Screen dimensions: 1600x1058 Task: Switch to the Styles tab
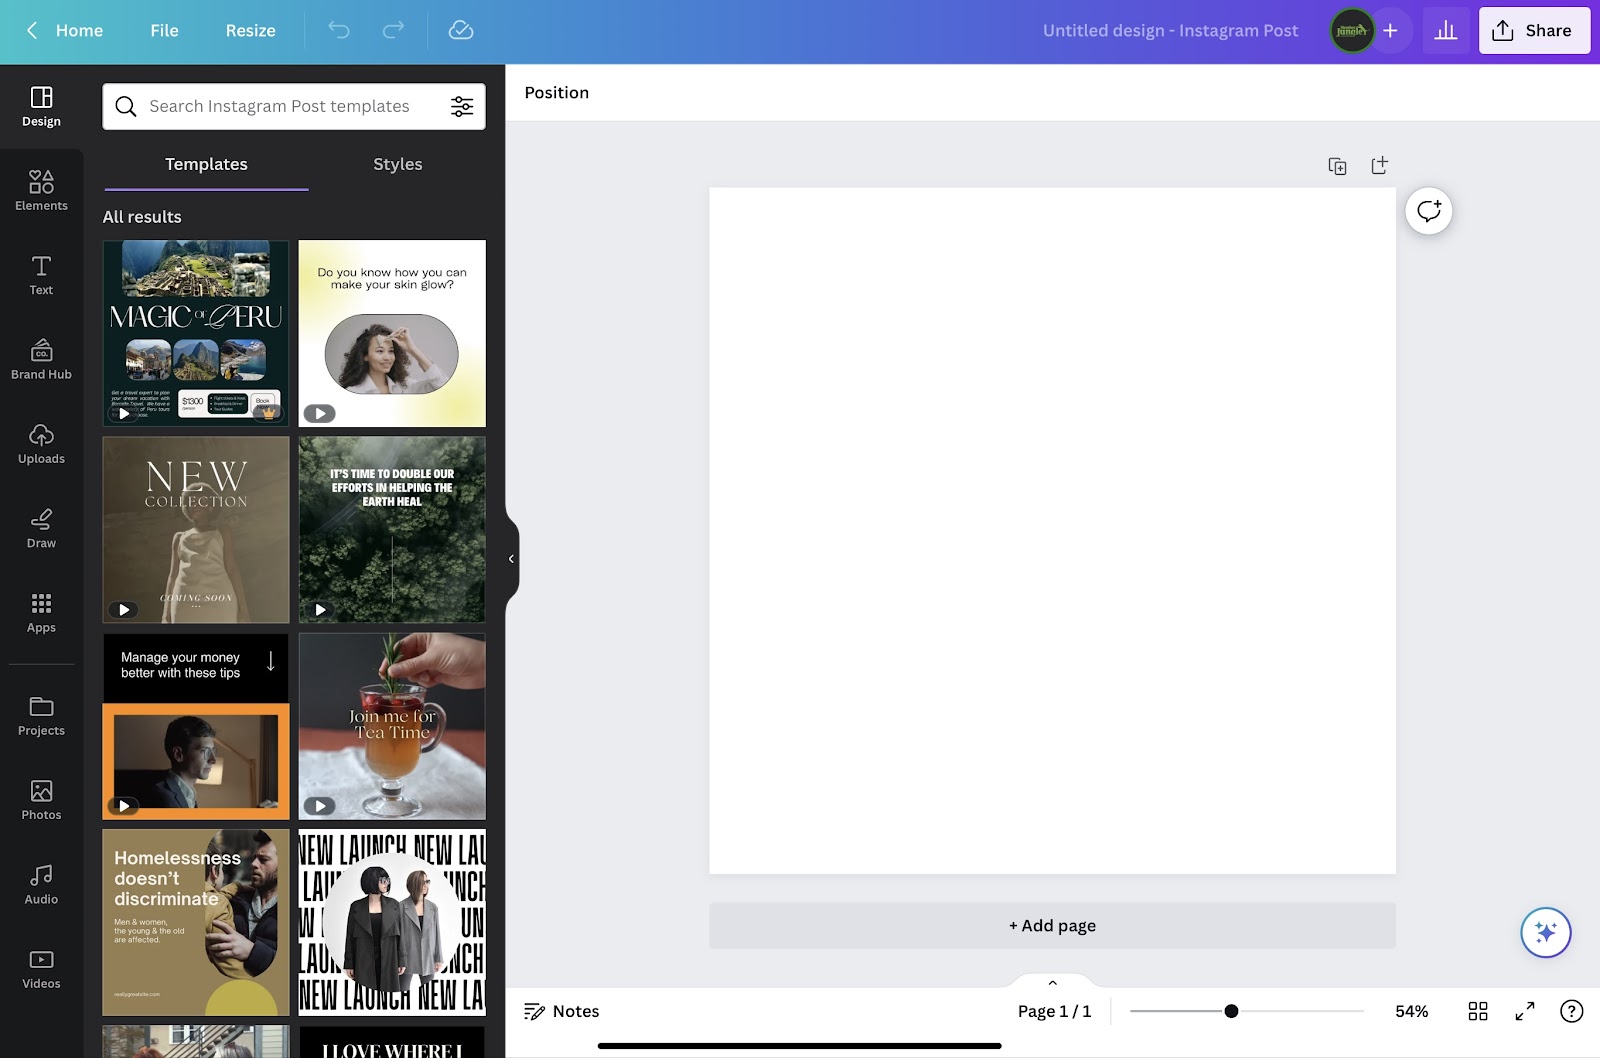397,164
